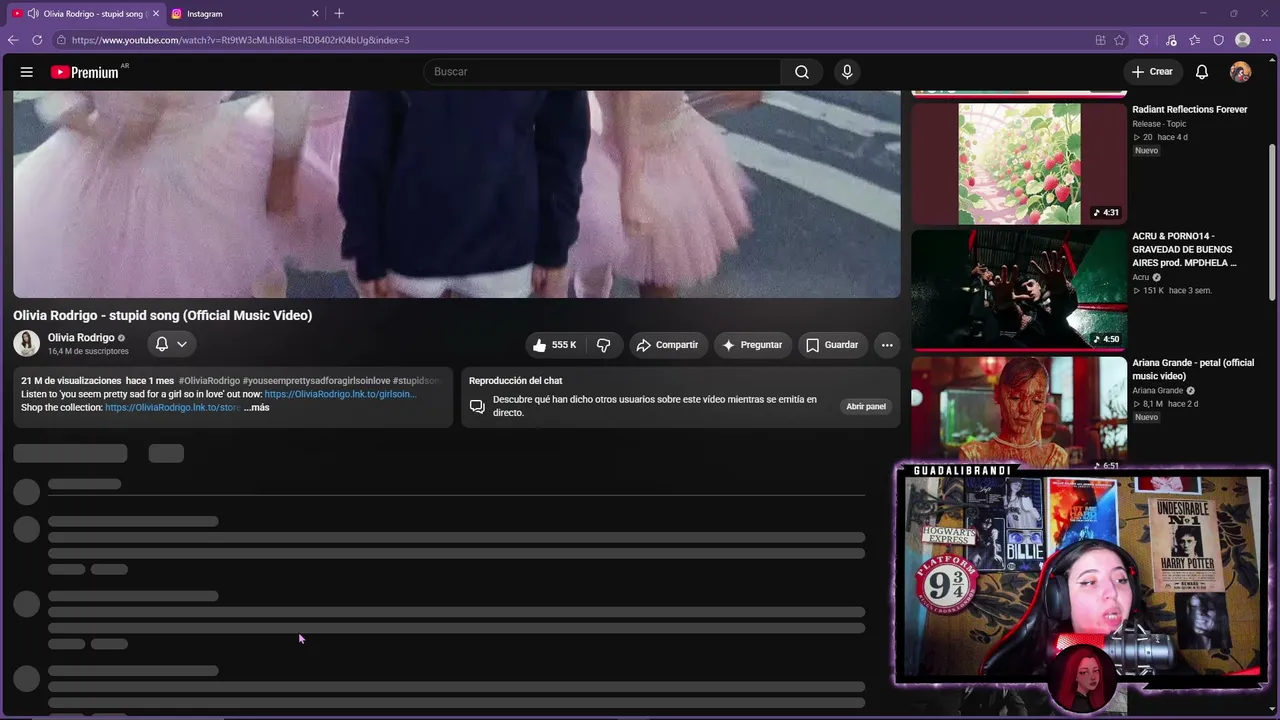Open Olivia Rodrigo channel name link
The height and width of the screenshot is (720, 1280).
pyautogui.click(x=81, y=338)
